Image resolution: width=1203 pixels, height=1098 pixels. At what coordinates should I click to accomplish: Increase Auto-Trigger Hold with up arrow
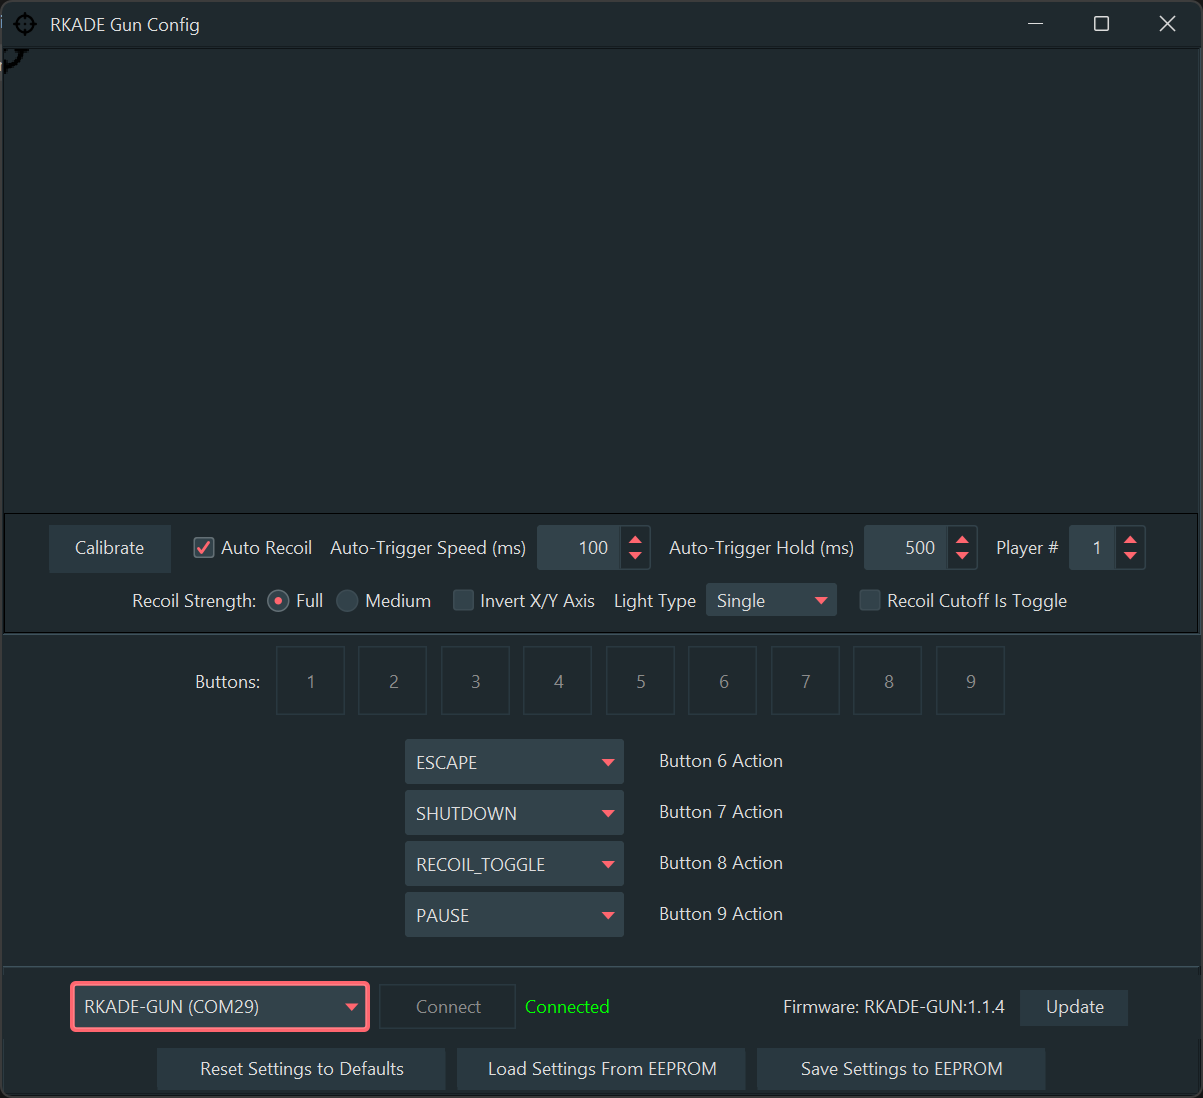[x=962, y=540]
